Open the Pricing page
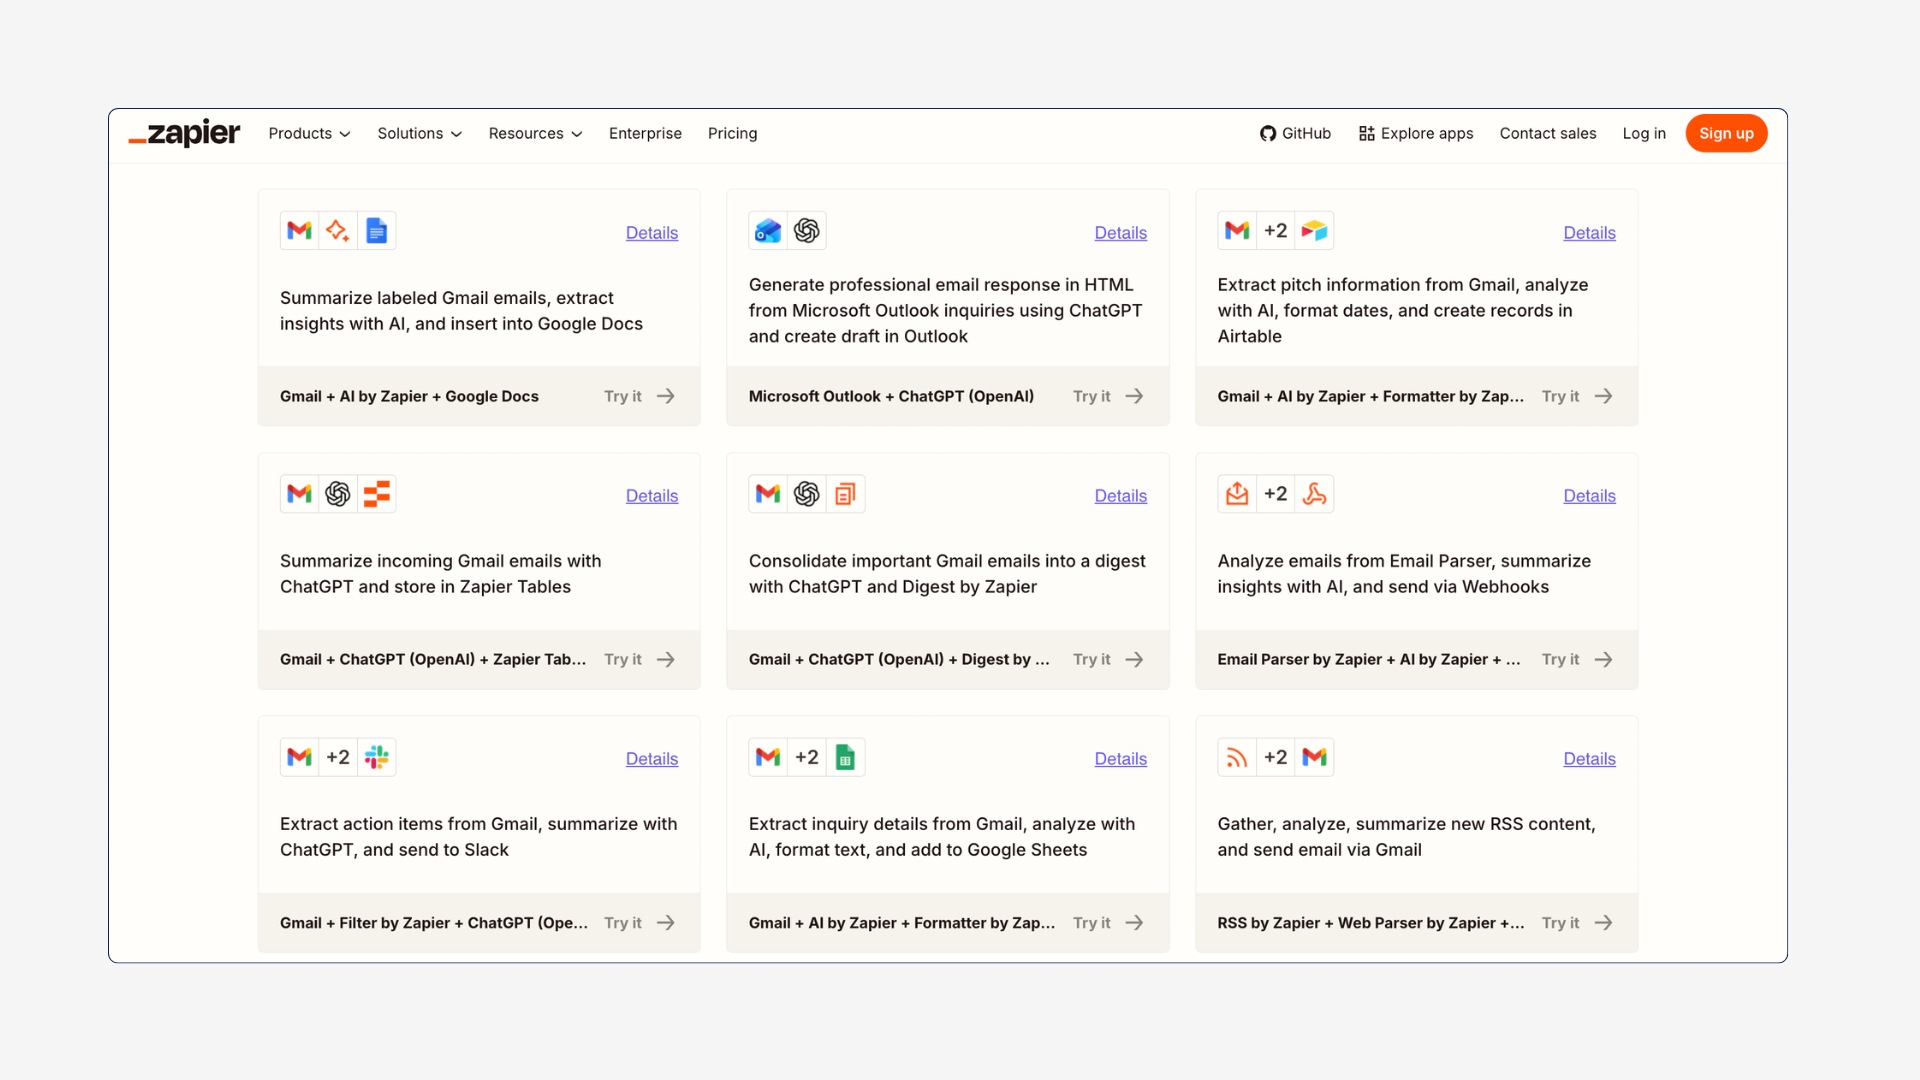This screenshot has width=1920, height=1080. point(732,133)
